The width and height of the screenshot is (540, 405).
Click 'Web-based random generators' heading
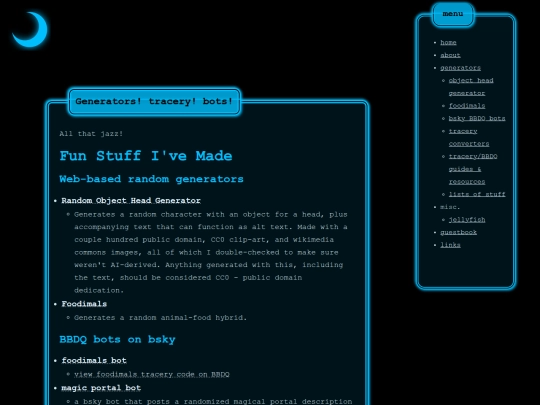click(x=151, y=179)
